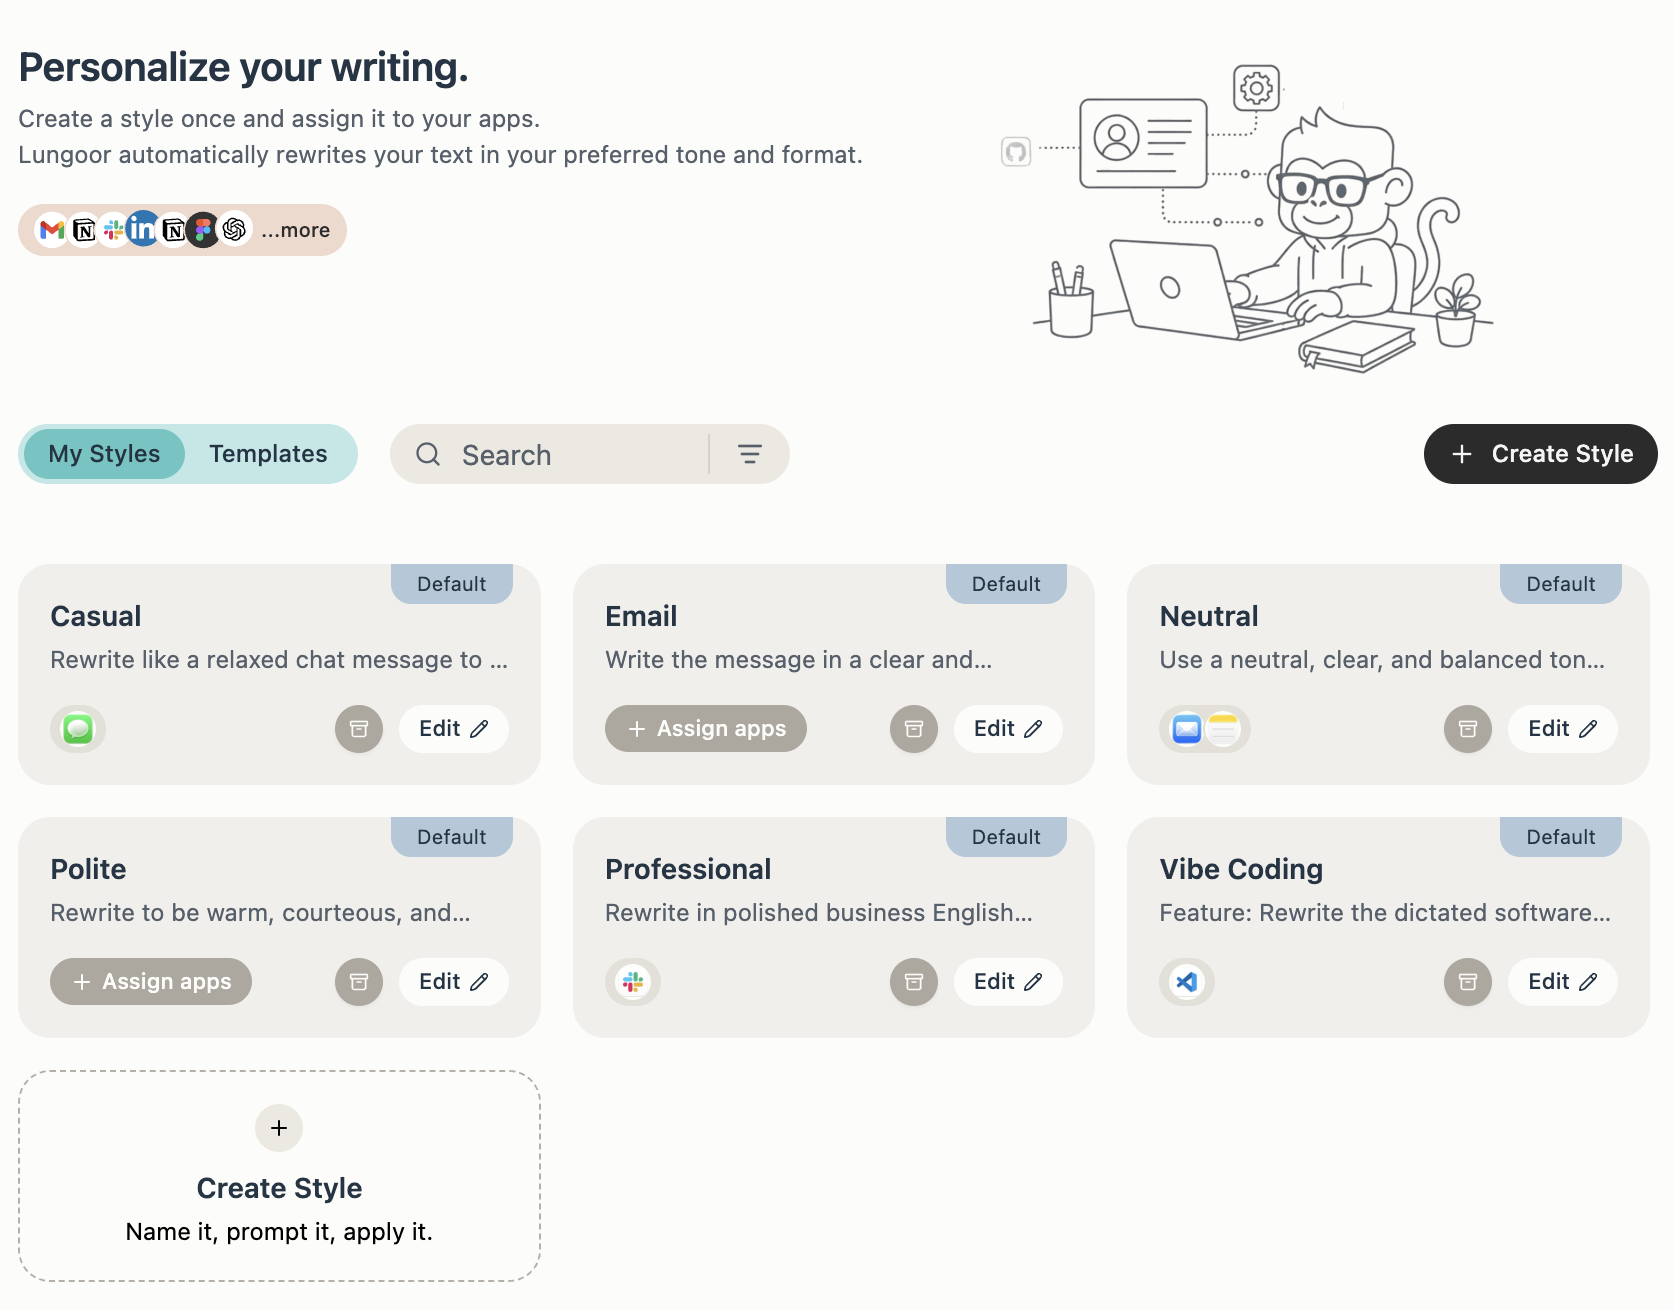Open the search filter options icon
Viewport: 1674px width, 1310px height.
click(x=750, y=454)
